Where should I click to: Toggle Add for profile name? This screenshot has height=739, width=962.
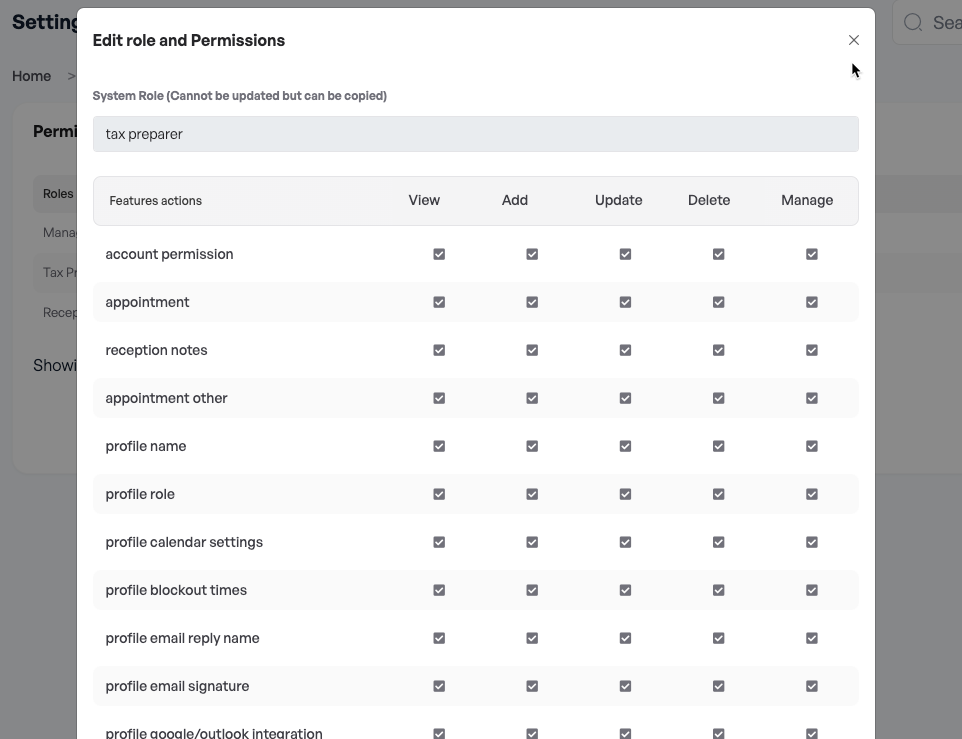(x=532, y=446)
